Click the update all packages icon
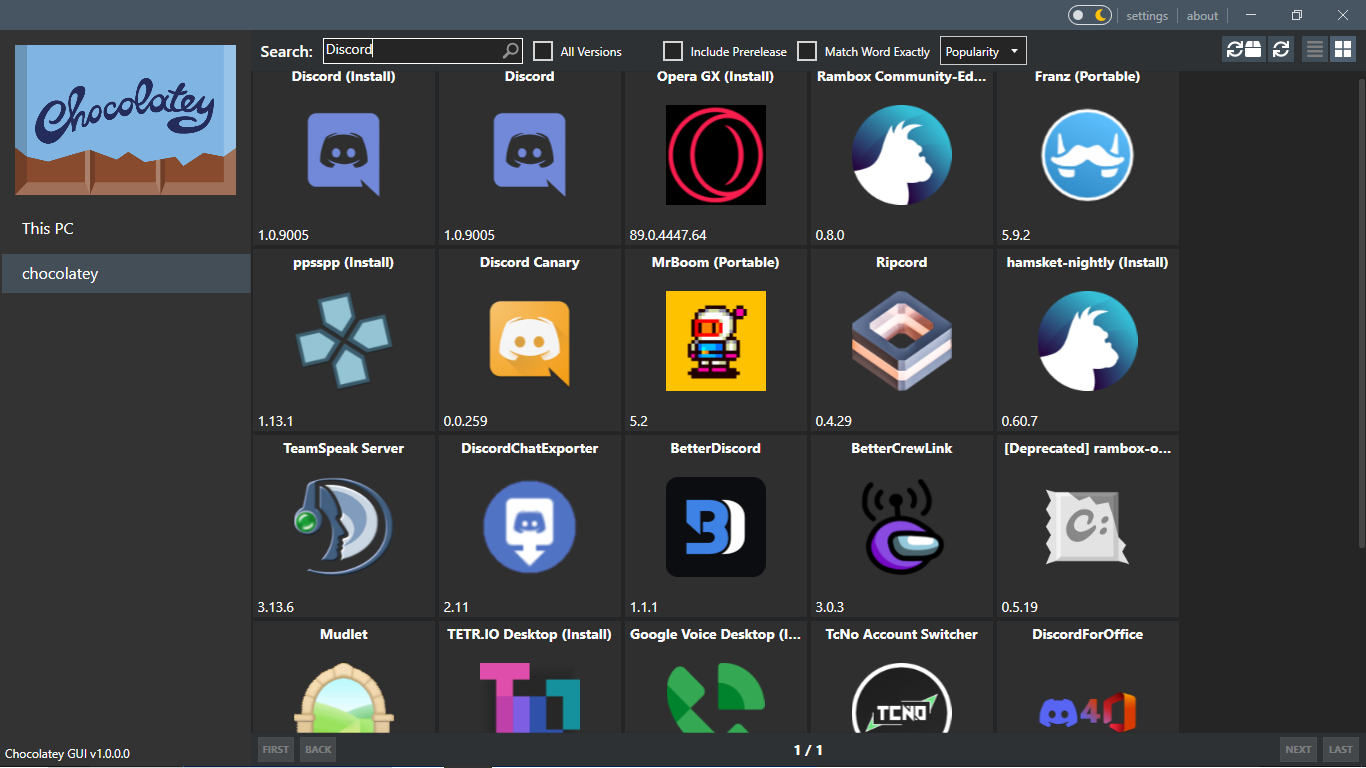The image size is (1366, 768). pos(1244,49)
